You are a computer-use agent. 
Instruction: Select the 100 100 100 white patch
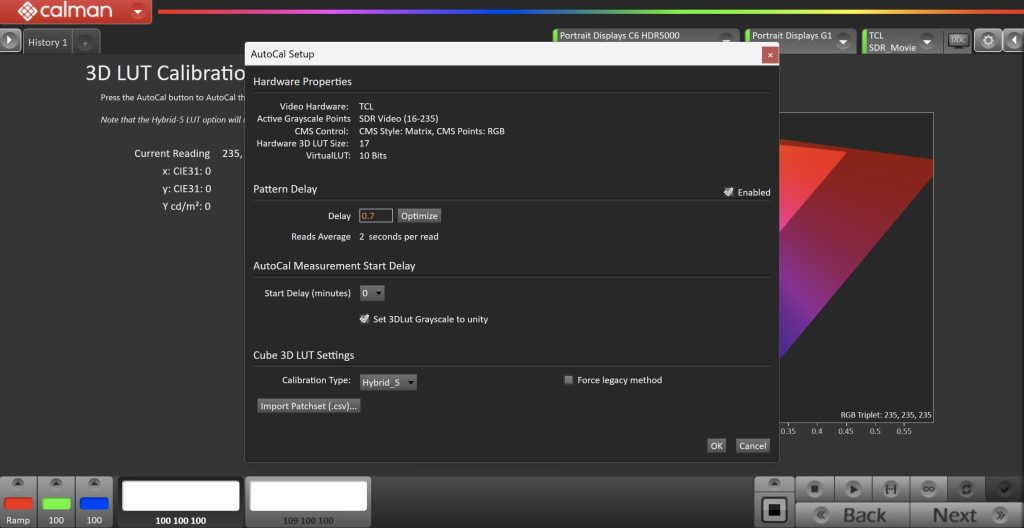181,496
